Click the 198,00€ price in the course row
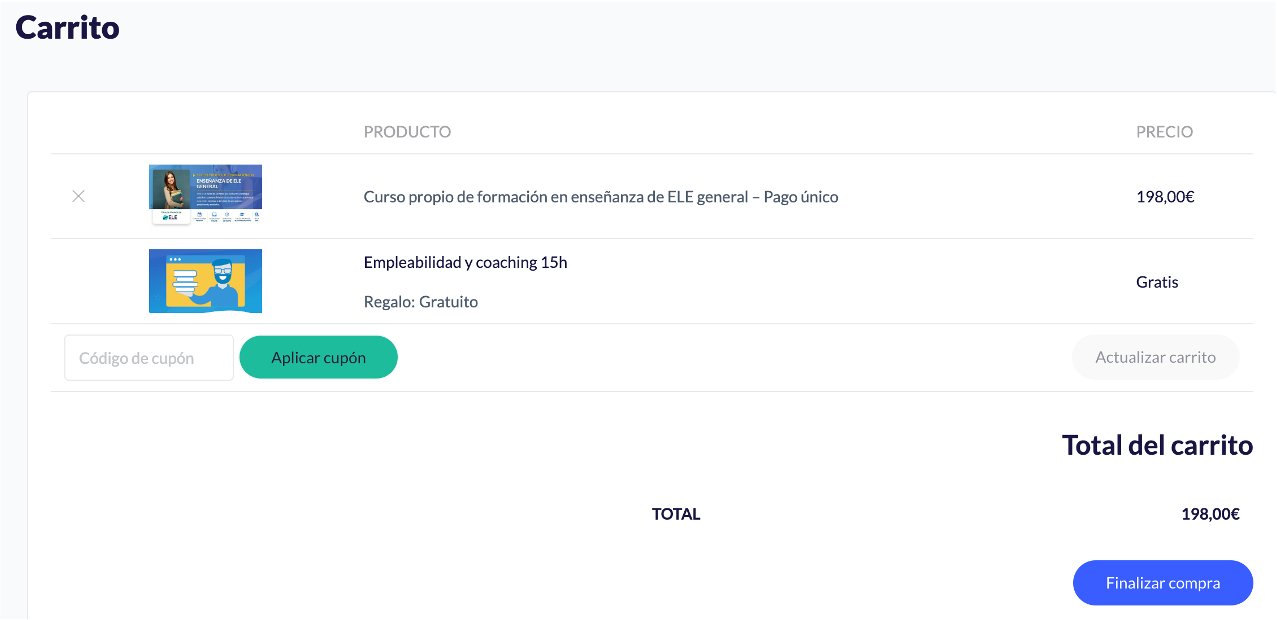The width and height of the screenshot is (1277, 620). coord(1165,197)
